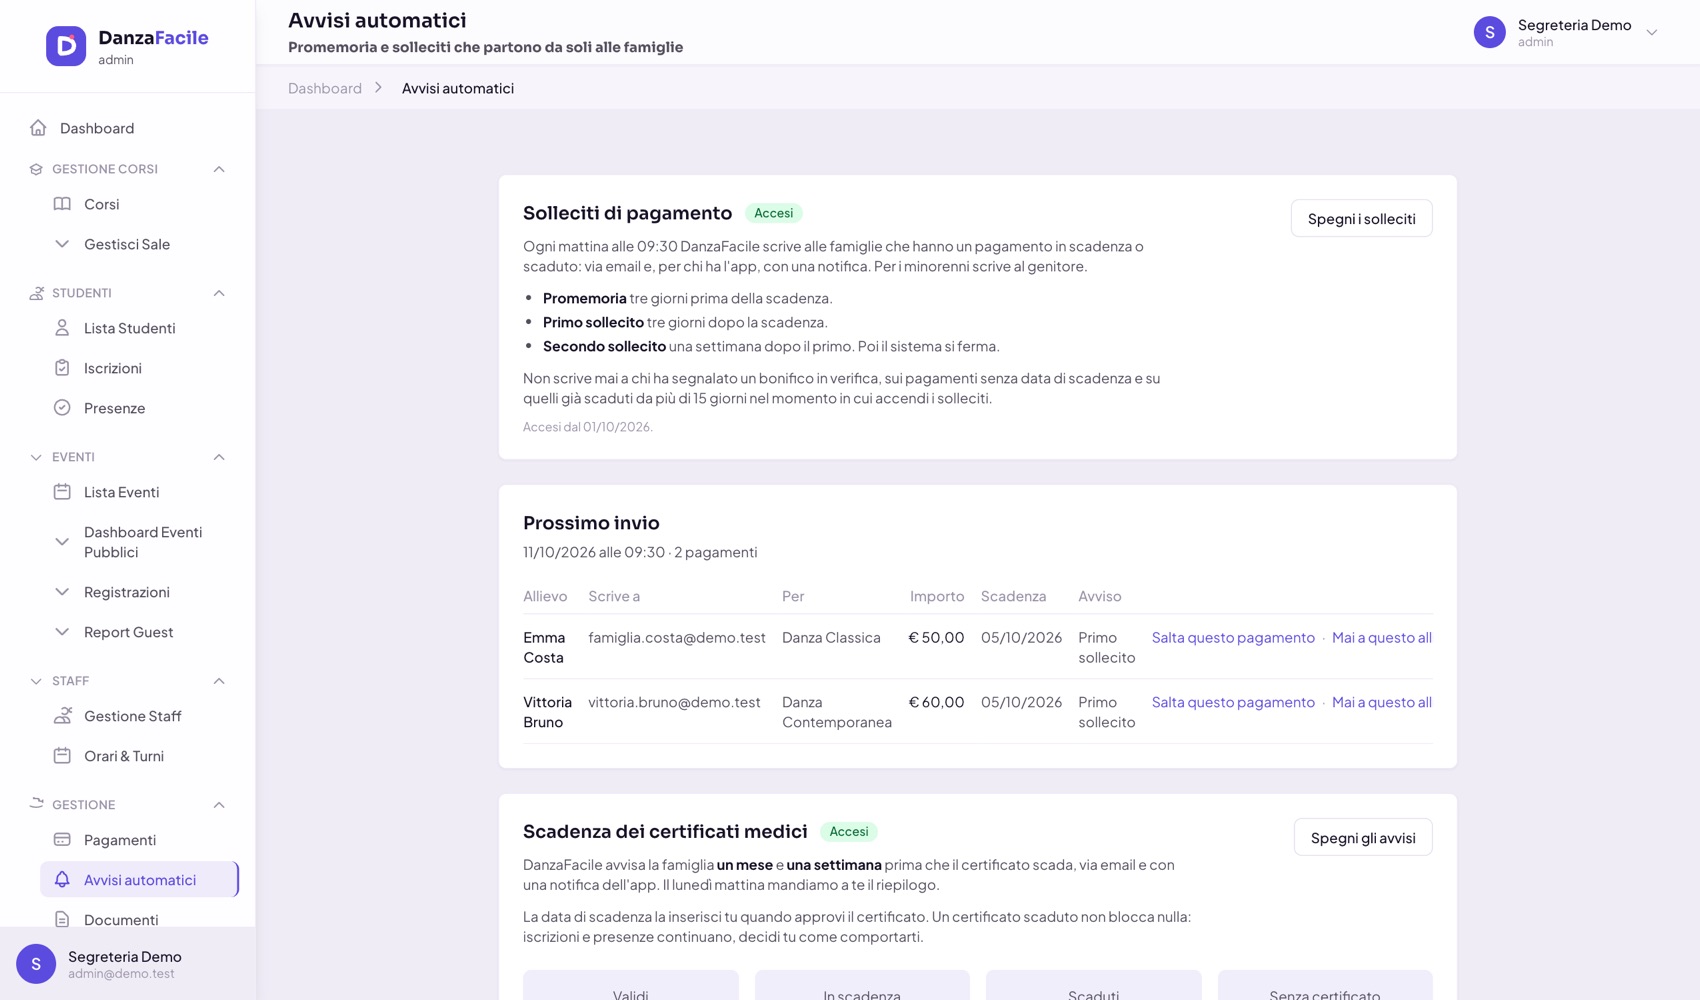Collapse the Staff section chevron
The height and width of the screenshot is (1000, 1700).
[219, 681]
